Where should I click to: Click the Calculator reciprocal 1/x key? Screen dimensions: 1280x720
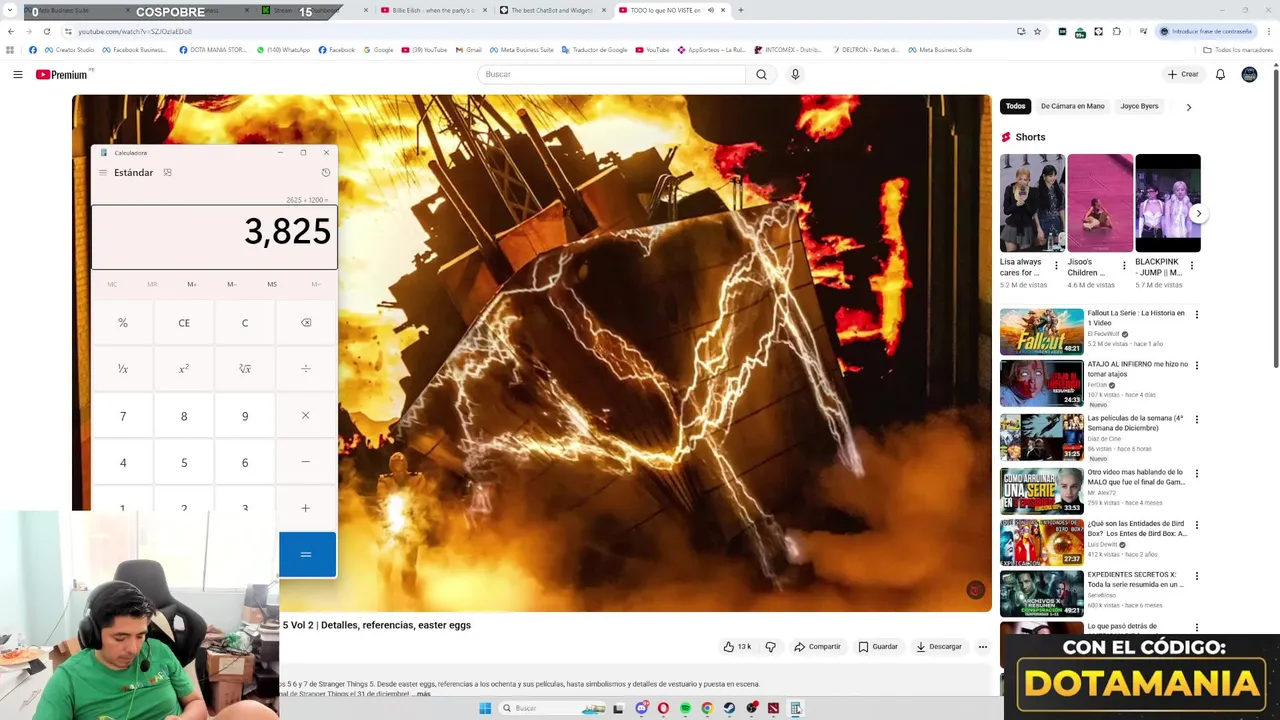click(x=123, y=369)
